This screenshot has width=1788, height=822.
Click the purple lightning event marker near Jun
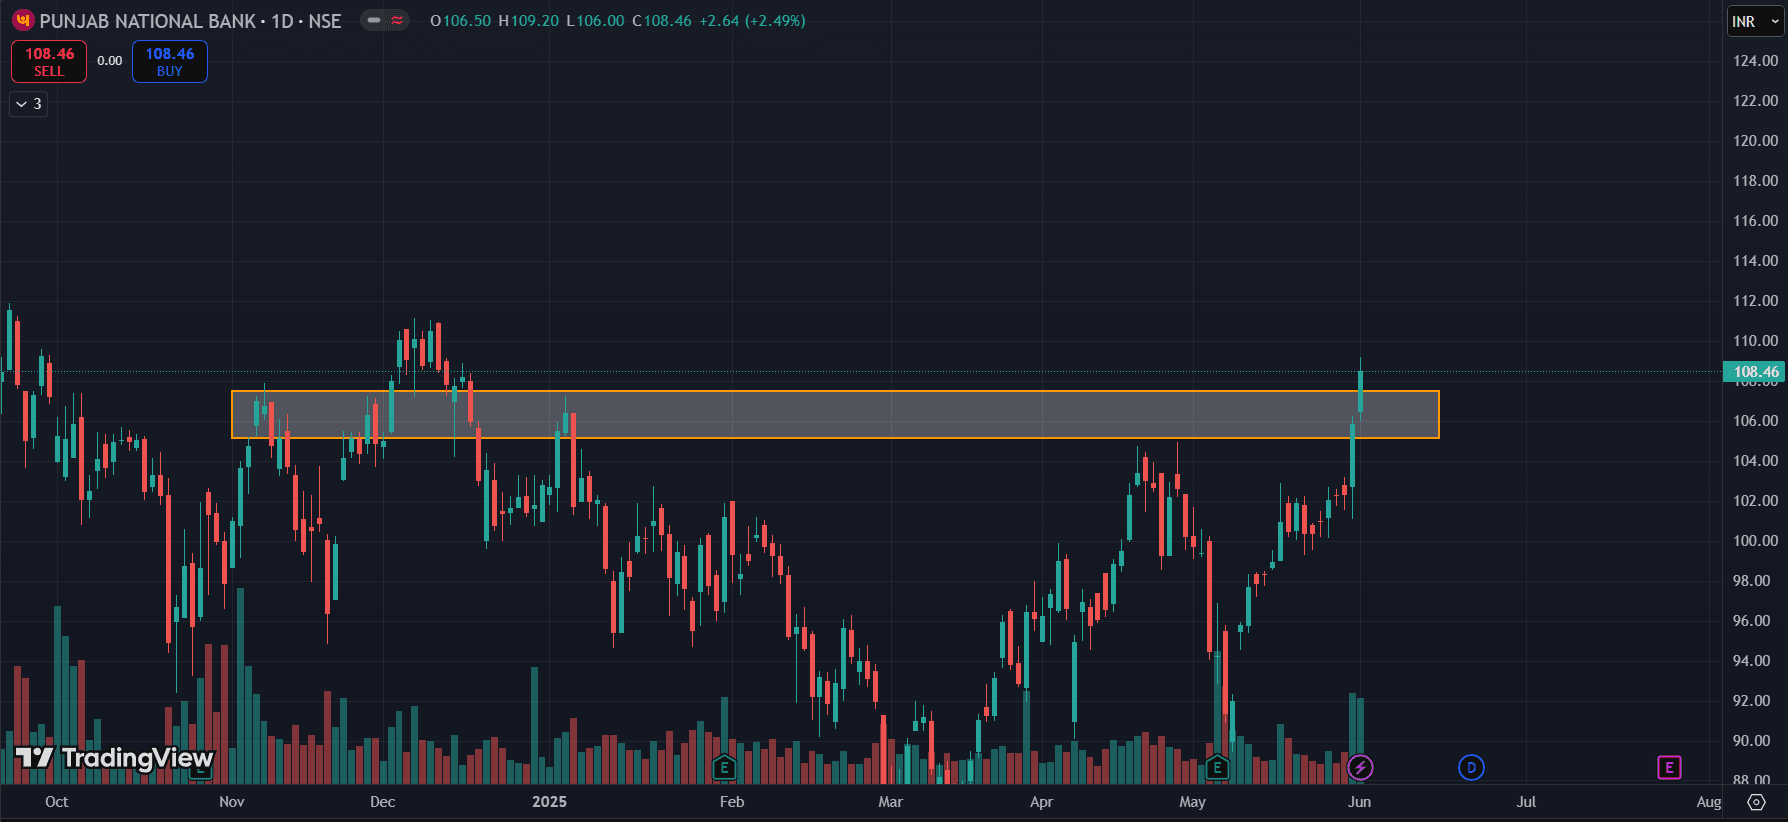pos(1360,768)
